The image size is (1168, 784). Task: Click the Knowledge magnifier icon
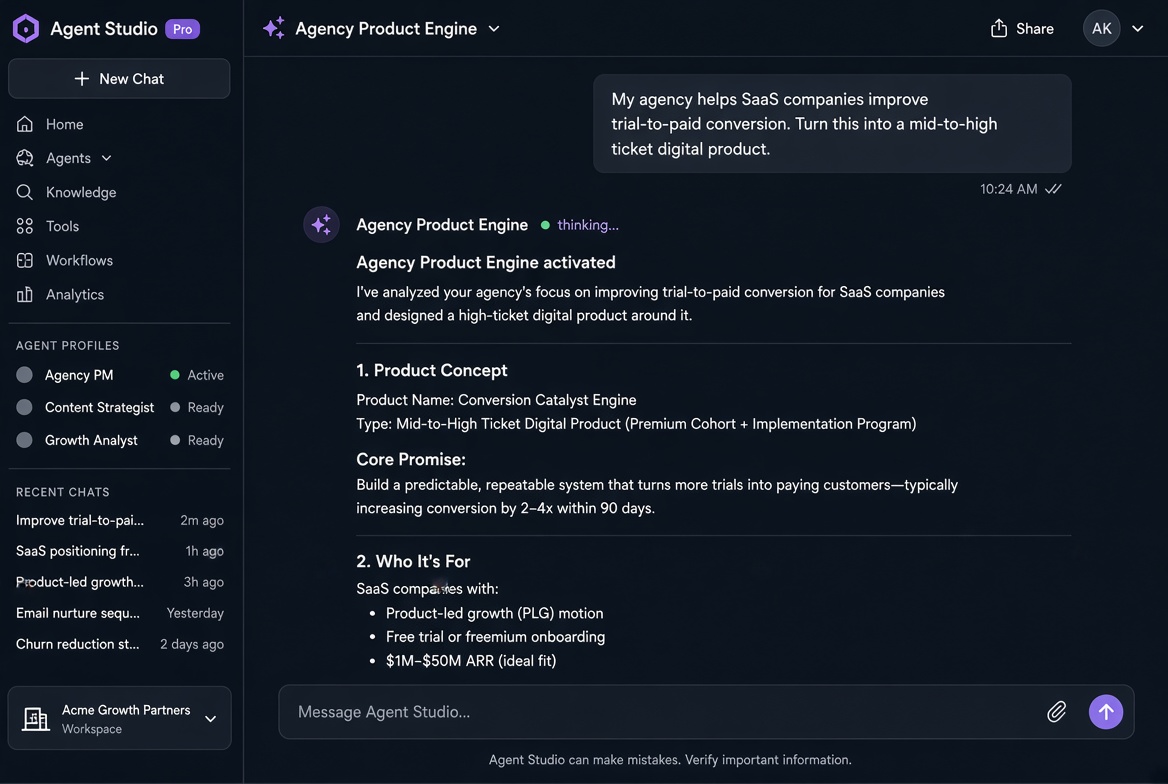[25, 192]
